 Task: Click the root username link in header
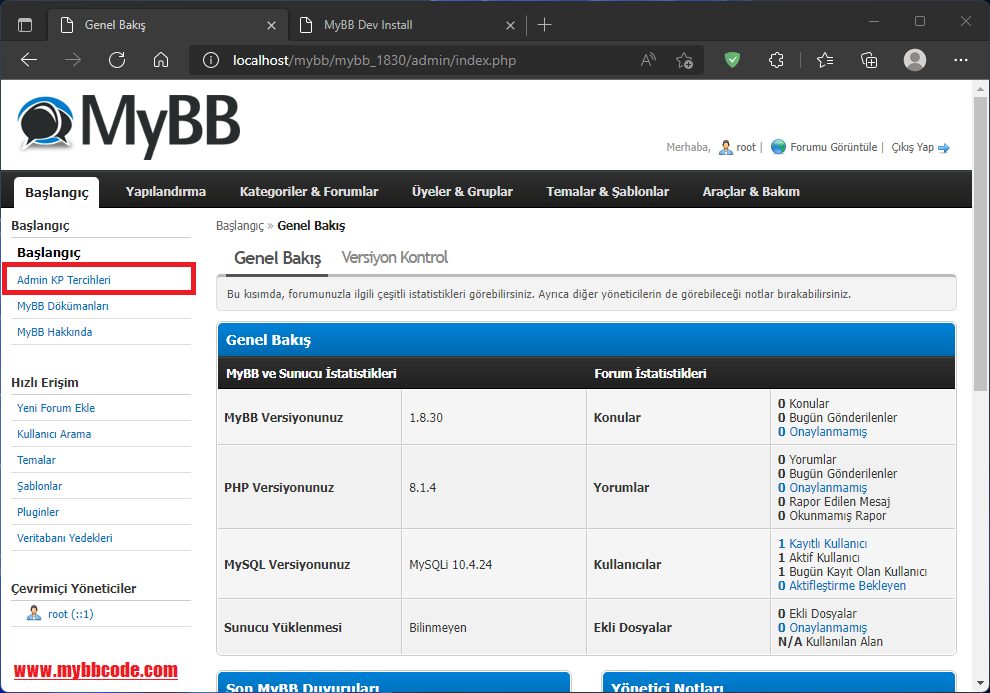pyautogui.click(x=746, y=147)
